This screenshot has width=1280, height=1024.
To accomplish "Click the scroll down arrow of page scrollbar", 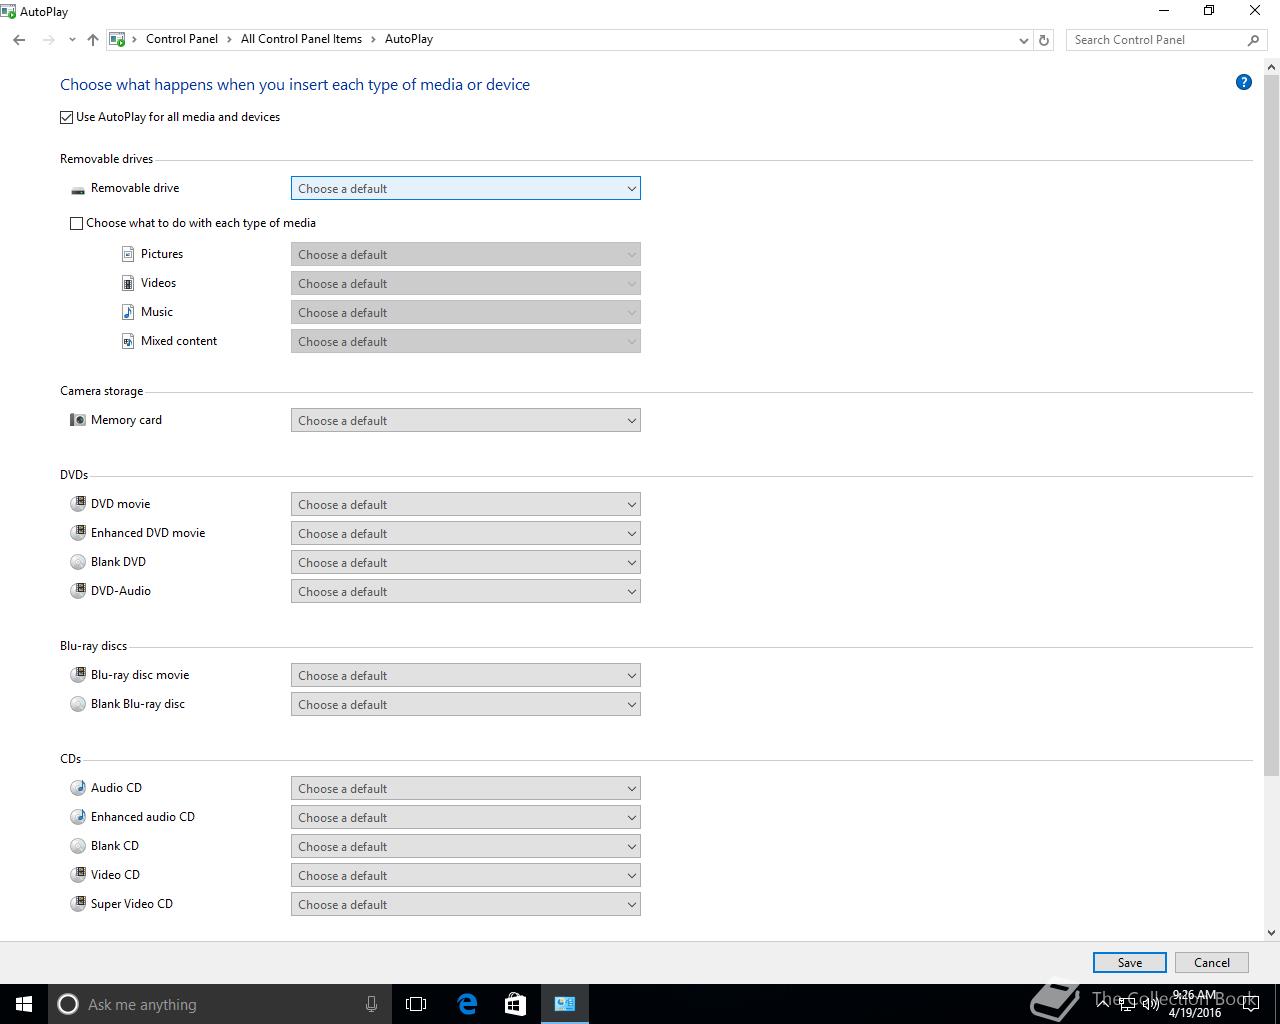I will coord(1272,933).
